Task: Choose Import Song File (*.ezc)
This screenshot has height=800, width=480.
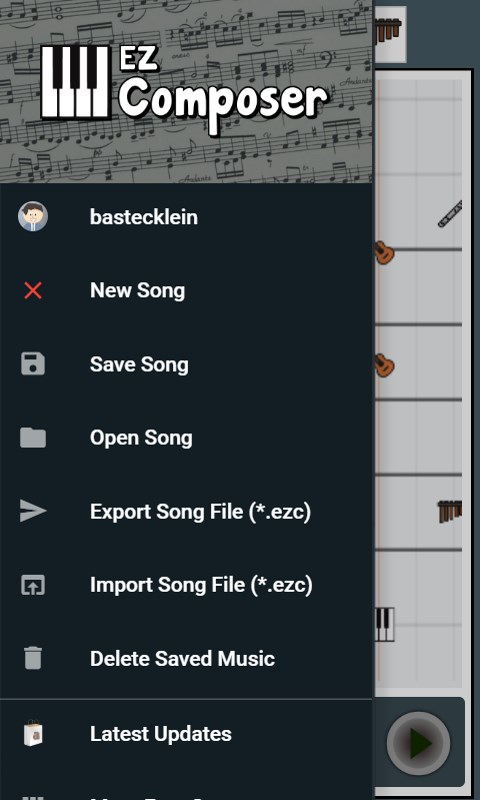Action: click(186, 585)
